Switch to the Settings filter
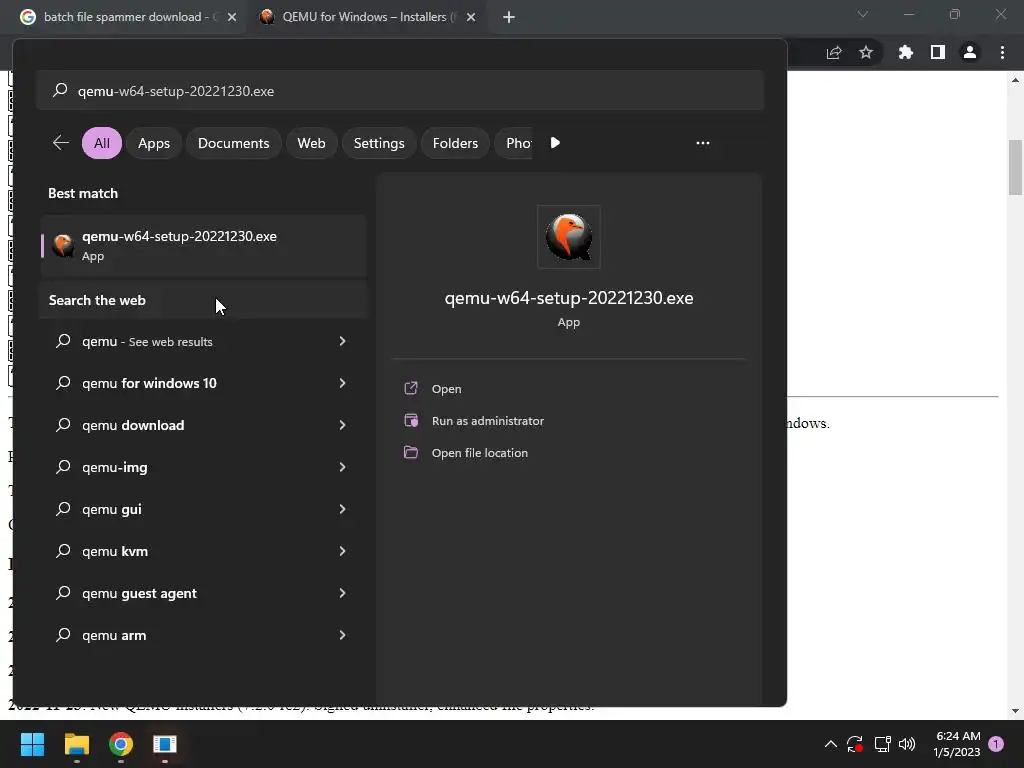 (x=379, y=143)
